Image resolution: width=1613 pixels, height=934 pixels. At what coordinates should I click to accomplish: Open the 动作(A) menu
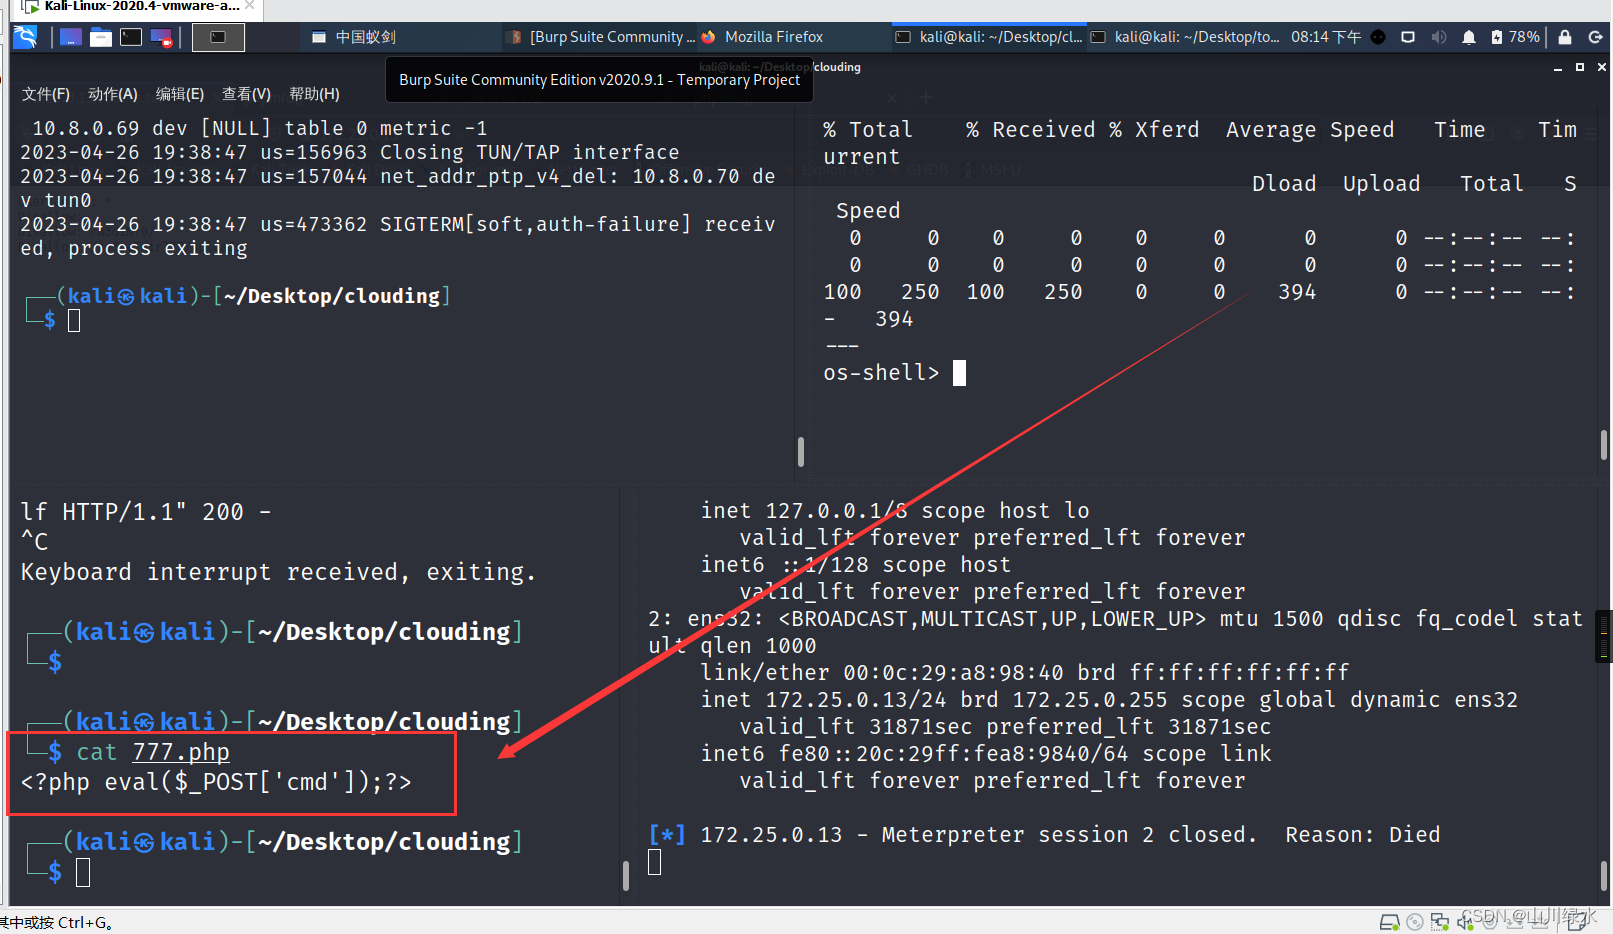click(113, 94)
